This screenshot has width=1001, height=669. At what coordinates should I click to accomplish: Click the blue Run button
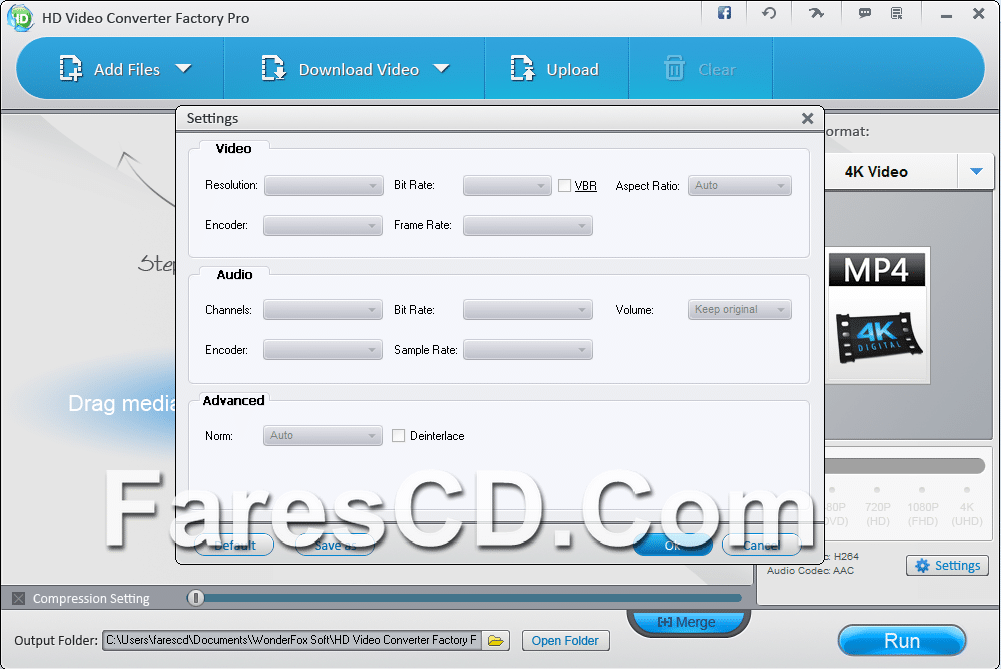[x=901, y=640]
